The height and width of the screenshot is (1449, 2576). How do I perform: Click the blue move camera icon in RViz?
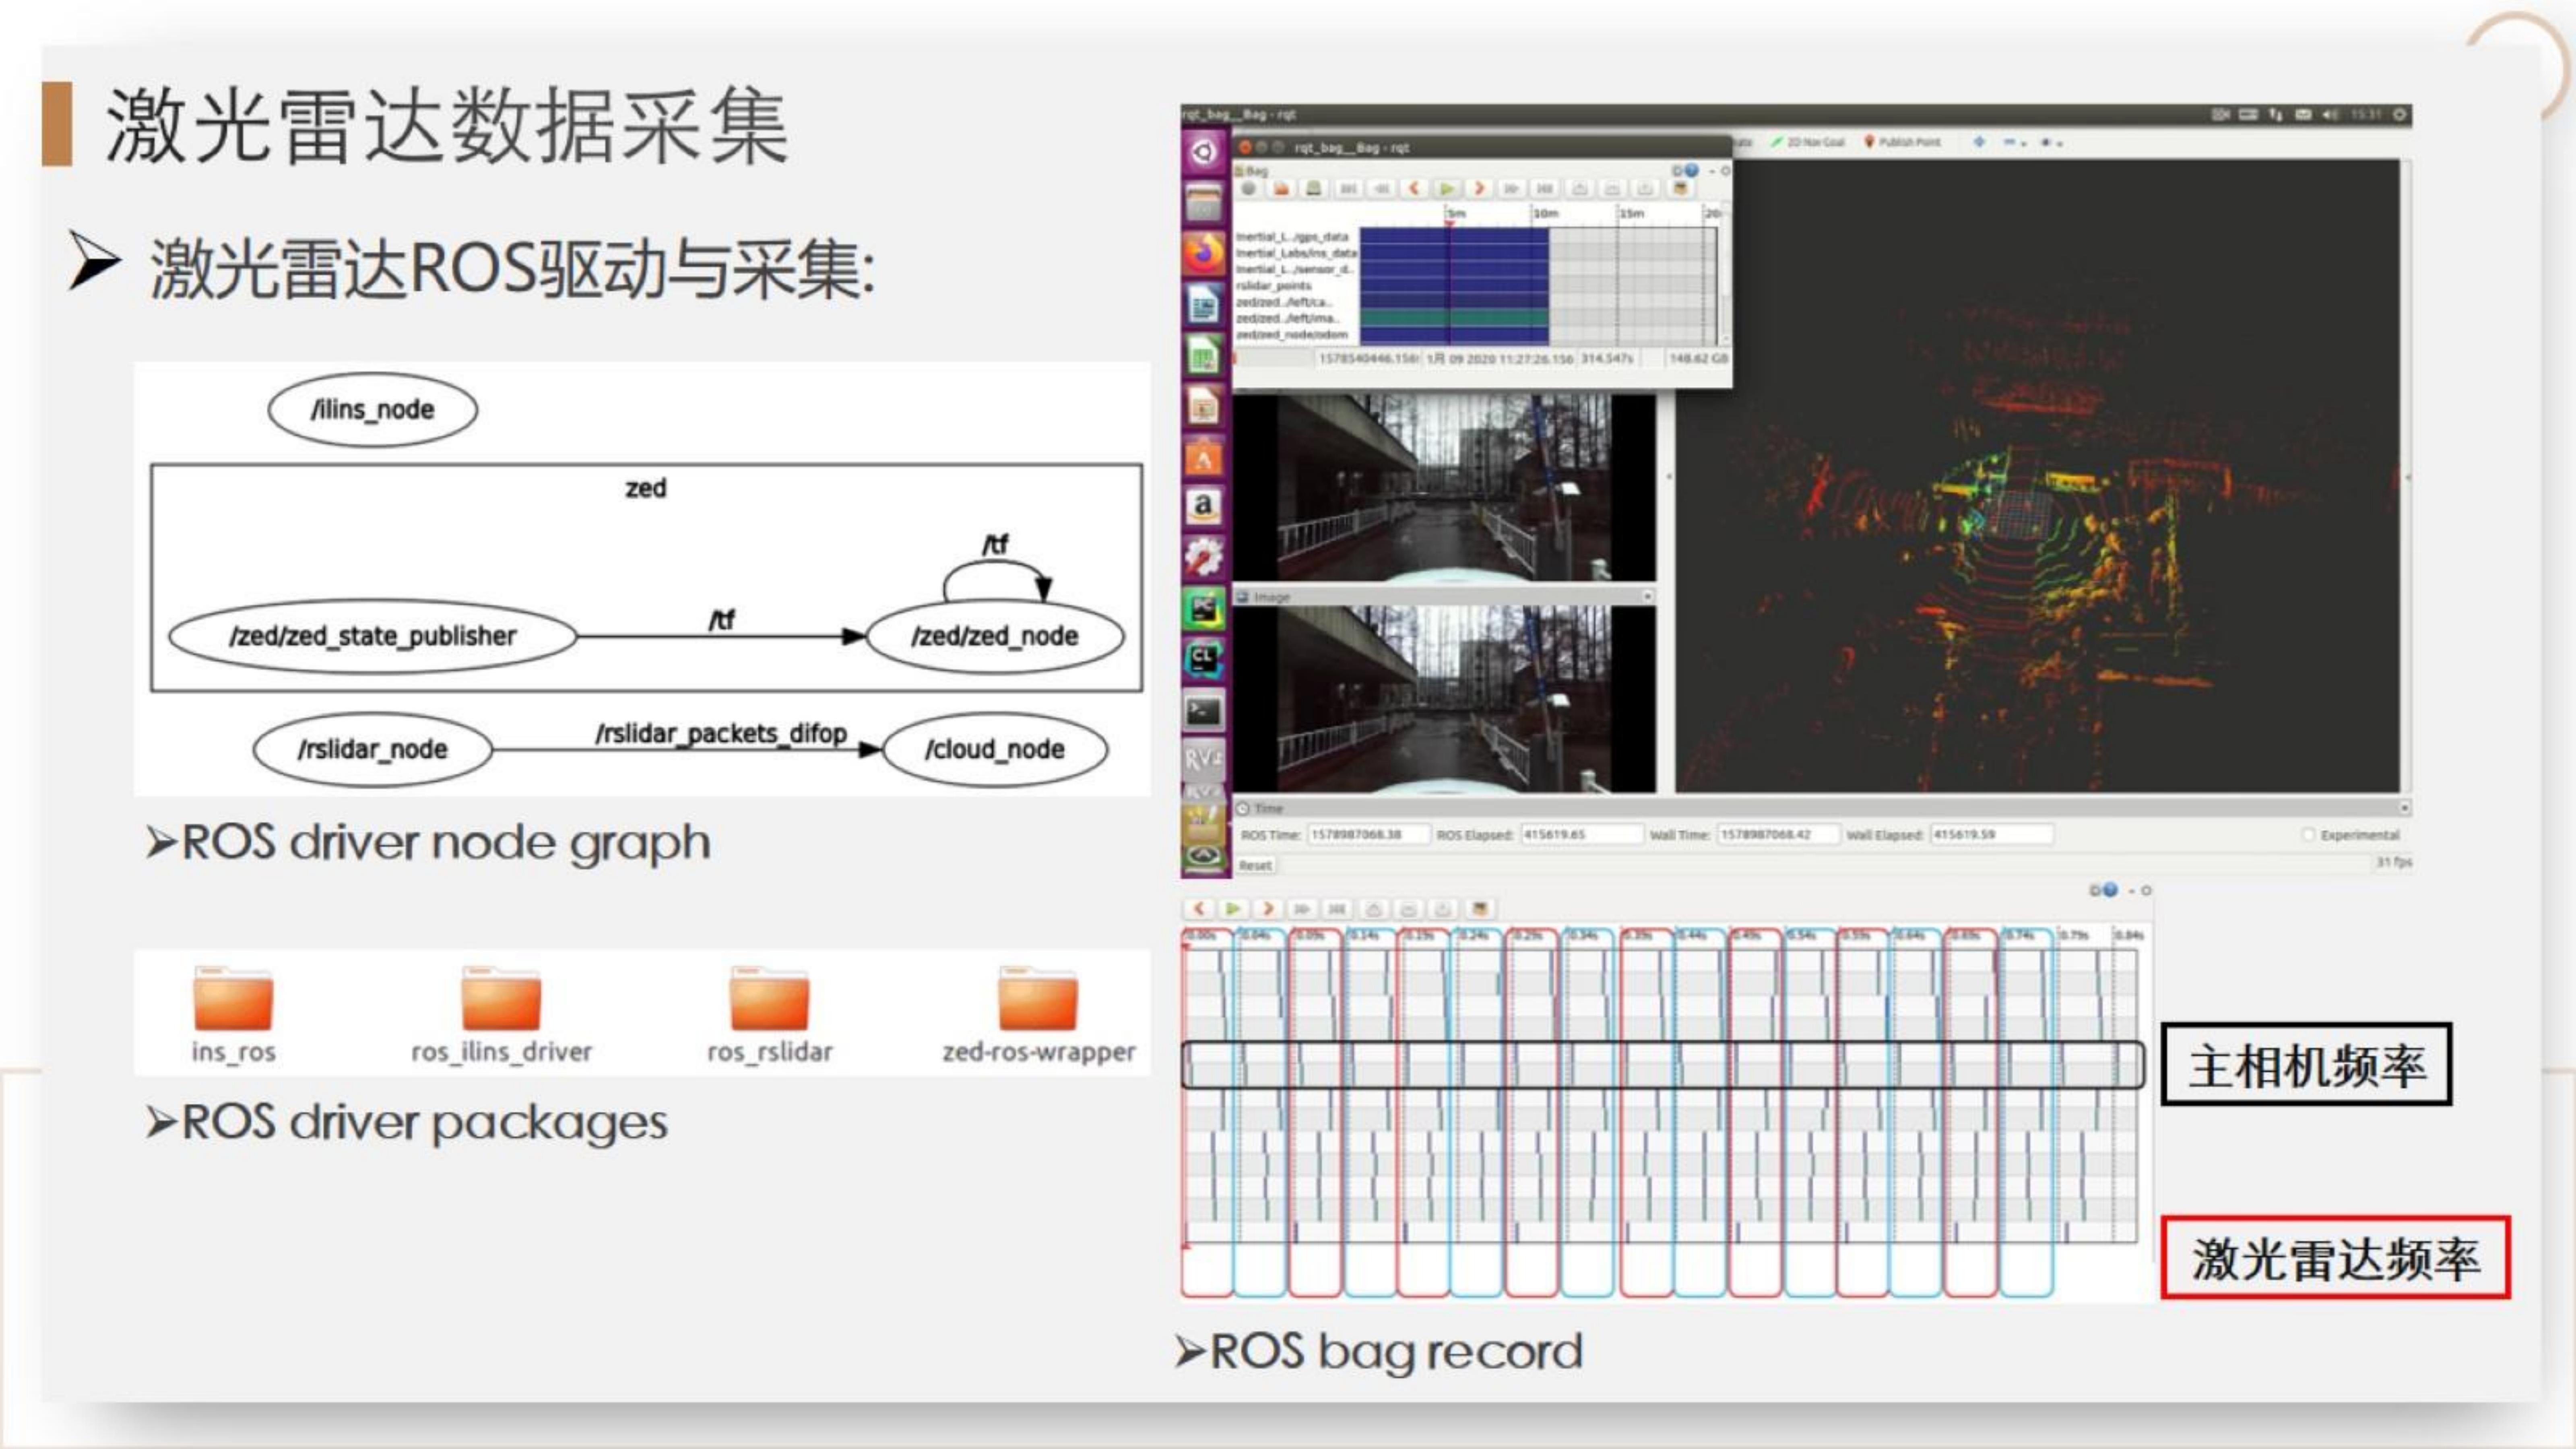coord(1979,142)
